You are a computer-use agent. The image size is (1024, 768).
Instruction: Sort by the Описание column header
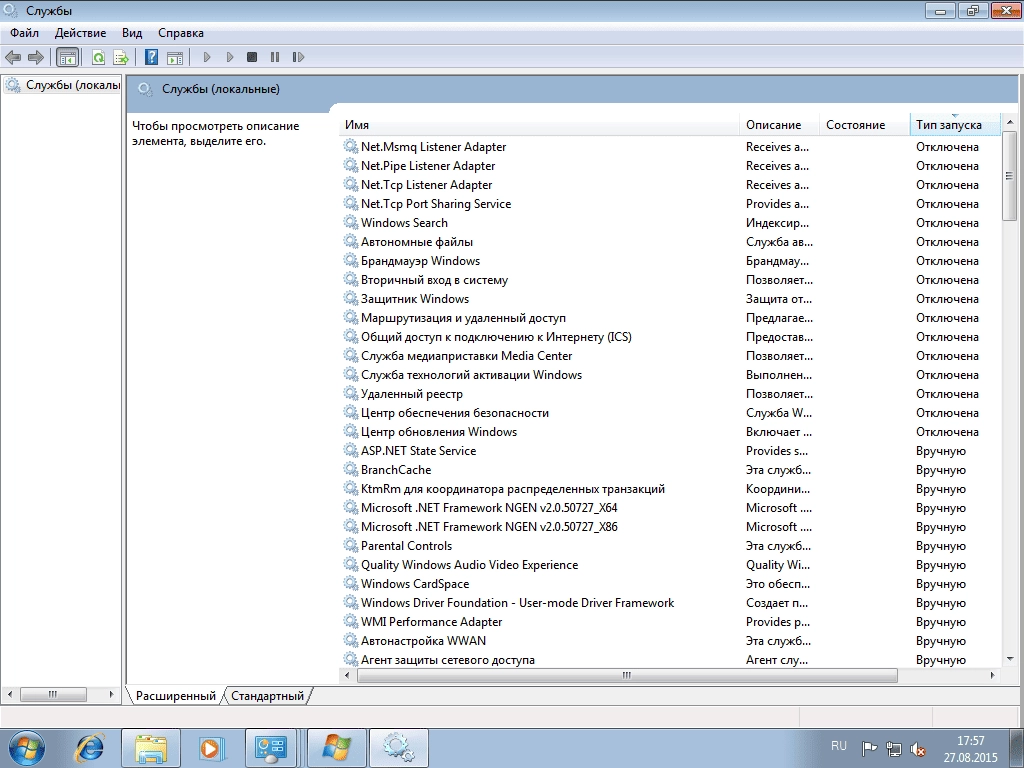point(780,125)
